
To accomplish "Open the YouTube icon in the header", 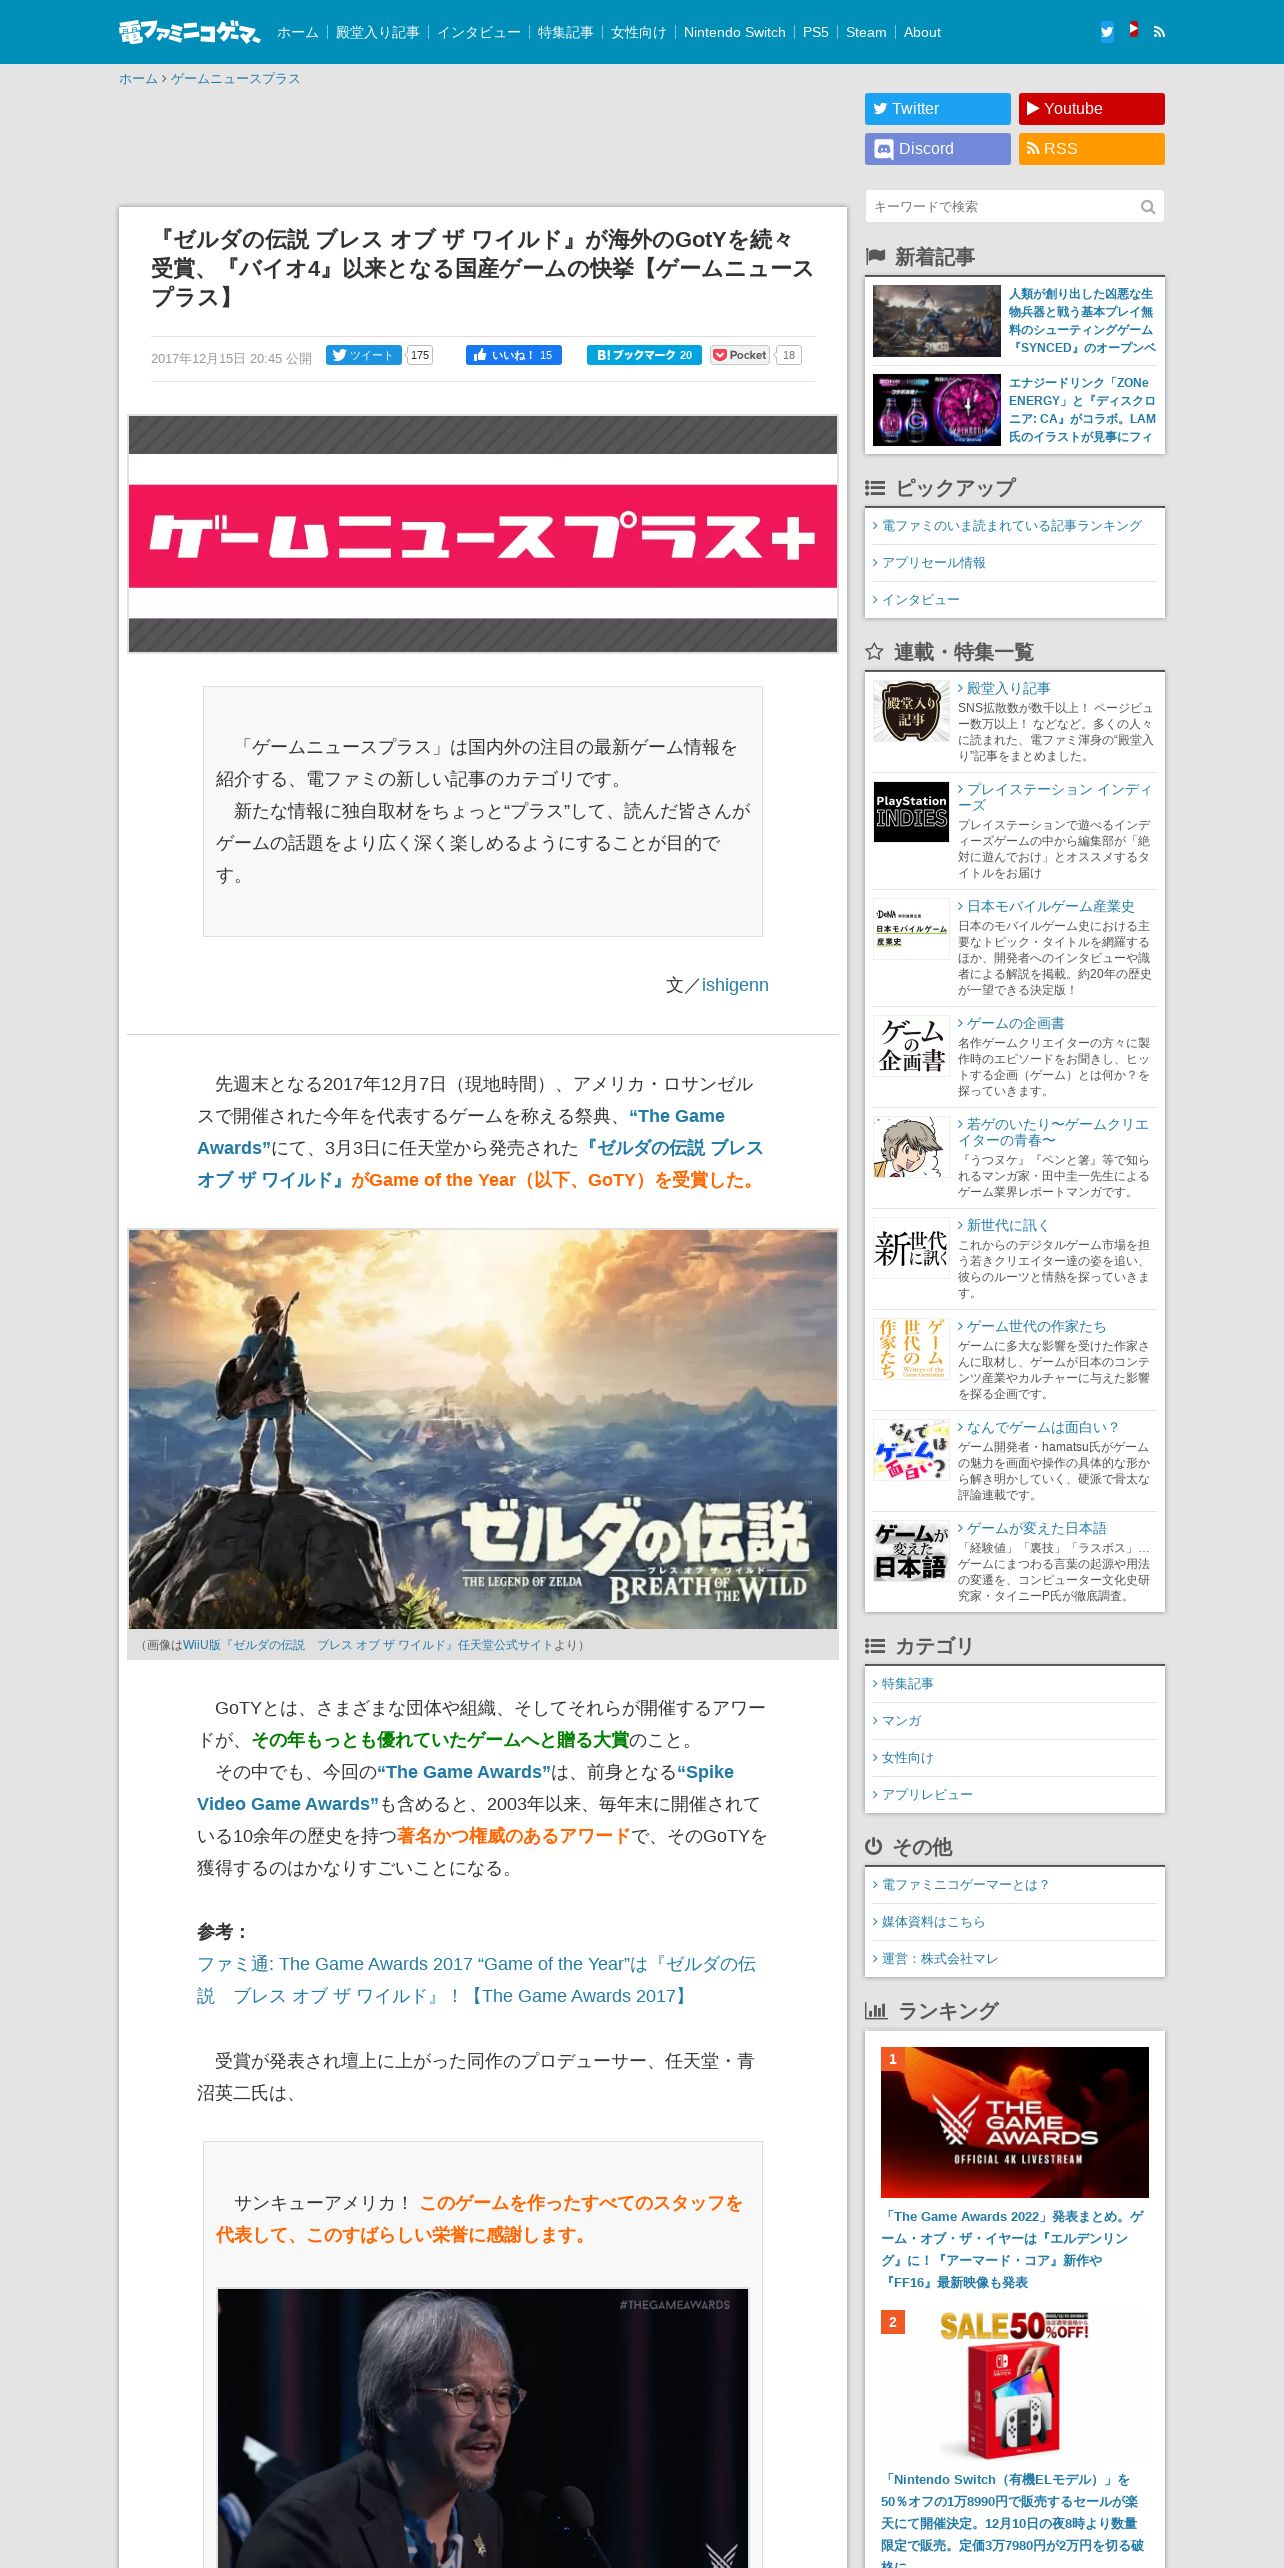I will (x=1133, y=30).
